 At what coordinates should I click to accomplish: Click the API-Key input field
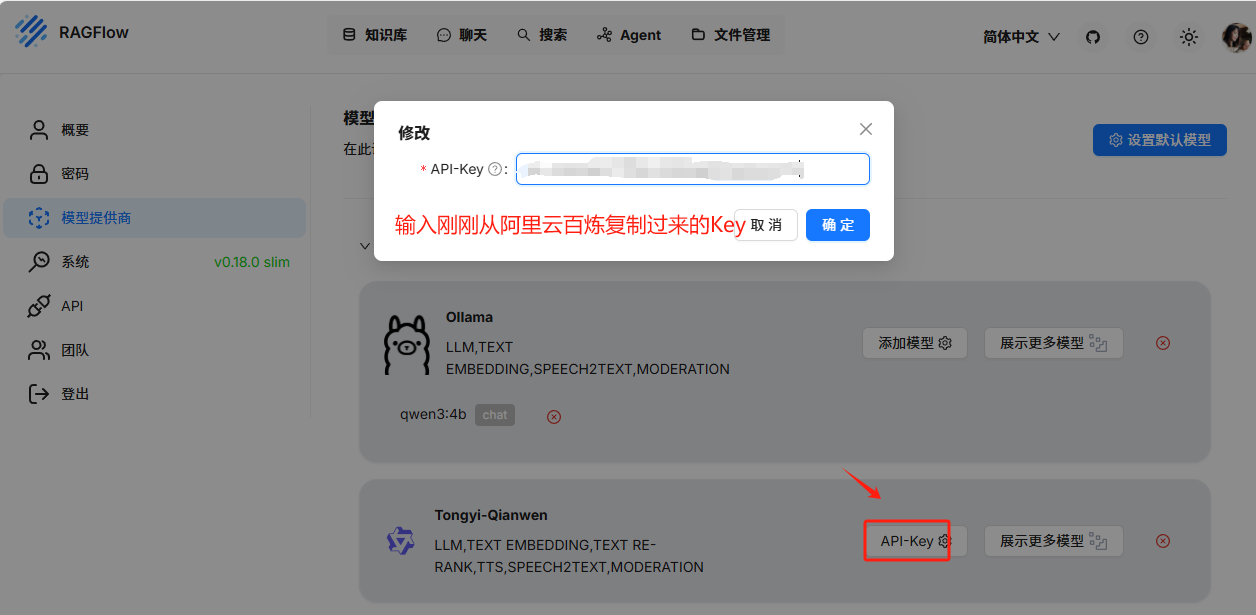[693, 169]
